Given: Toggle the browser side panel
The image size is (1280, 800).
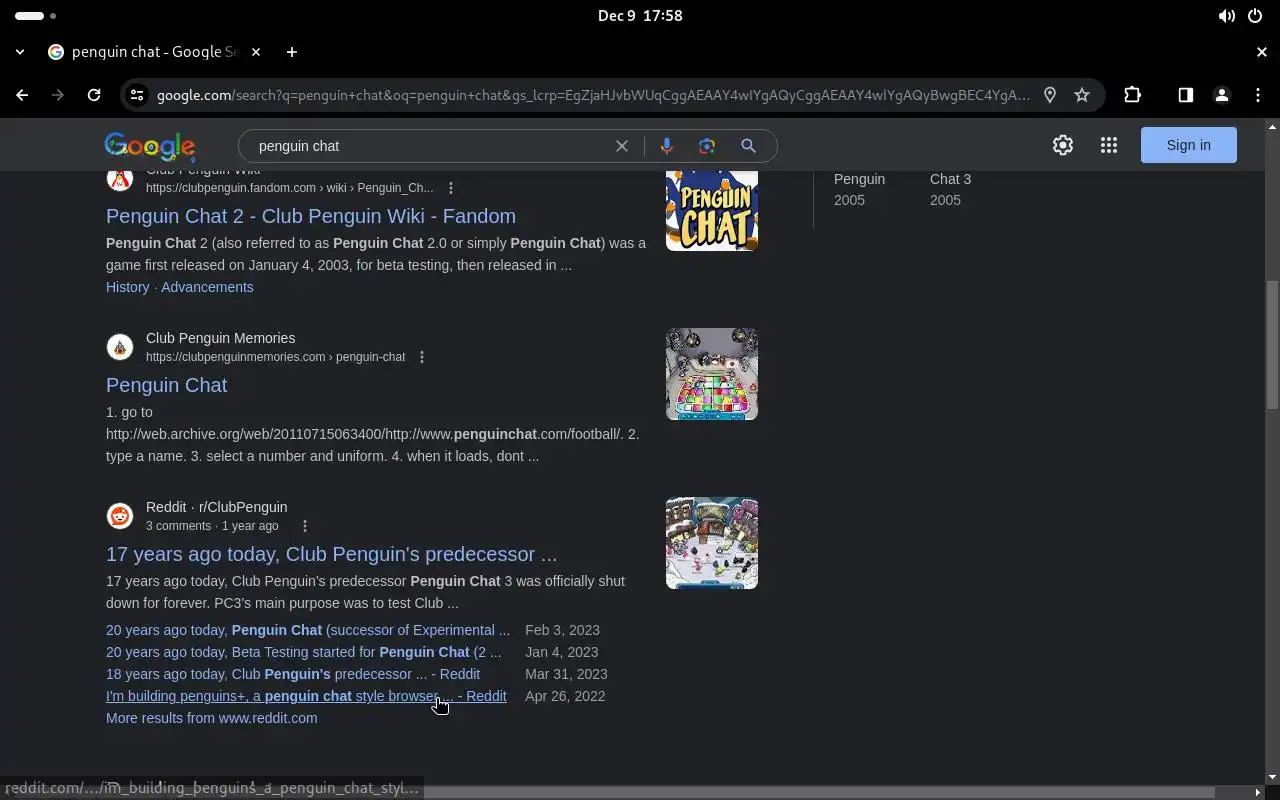Looking at the screenshot, I should tap(1185, 95).
